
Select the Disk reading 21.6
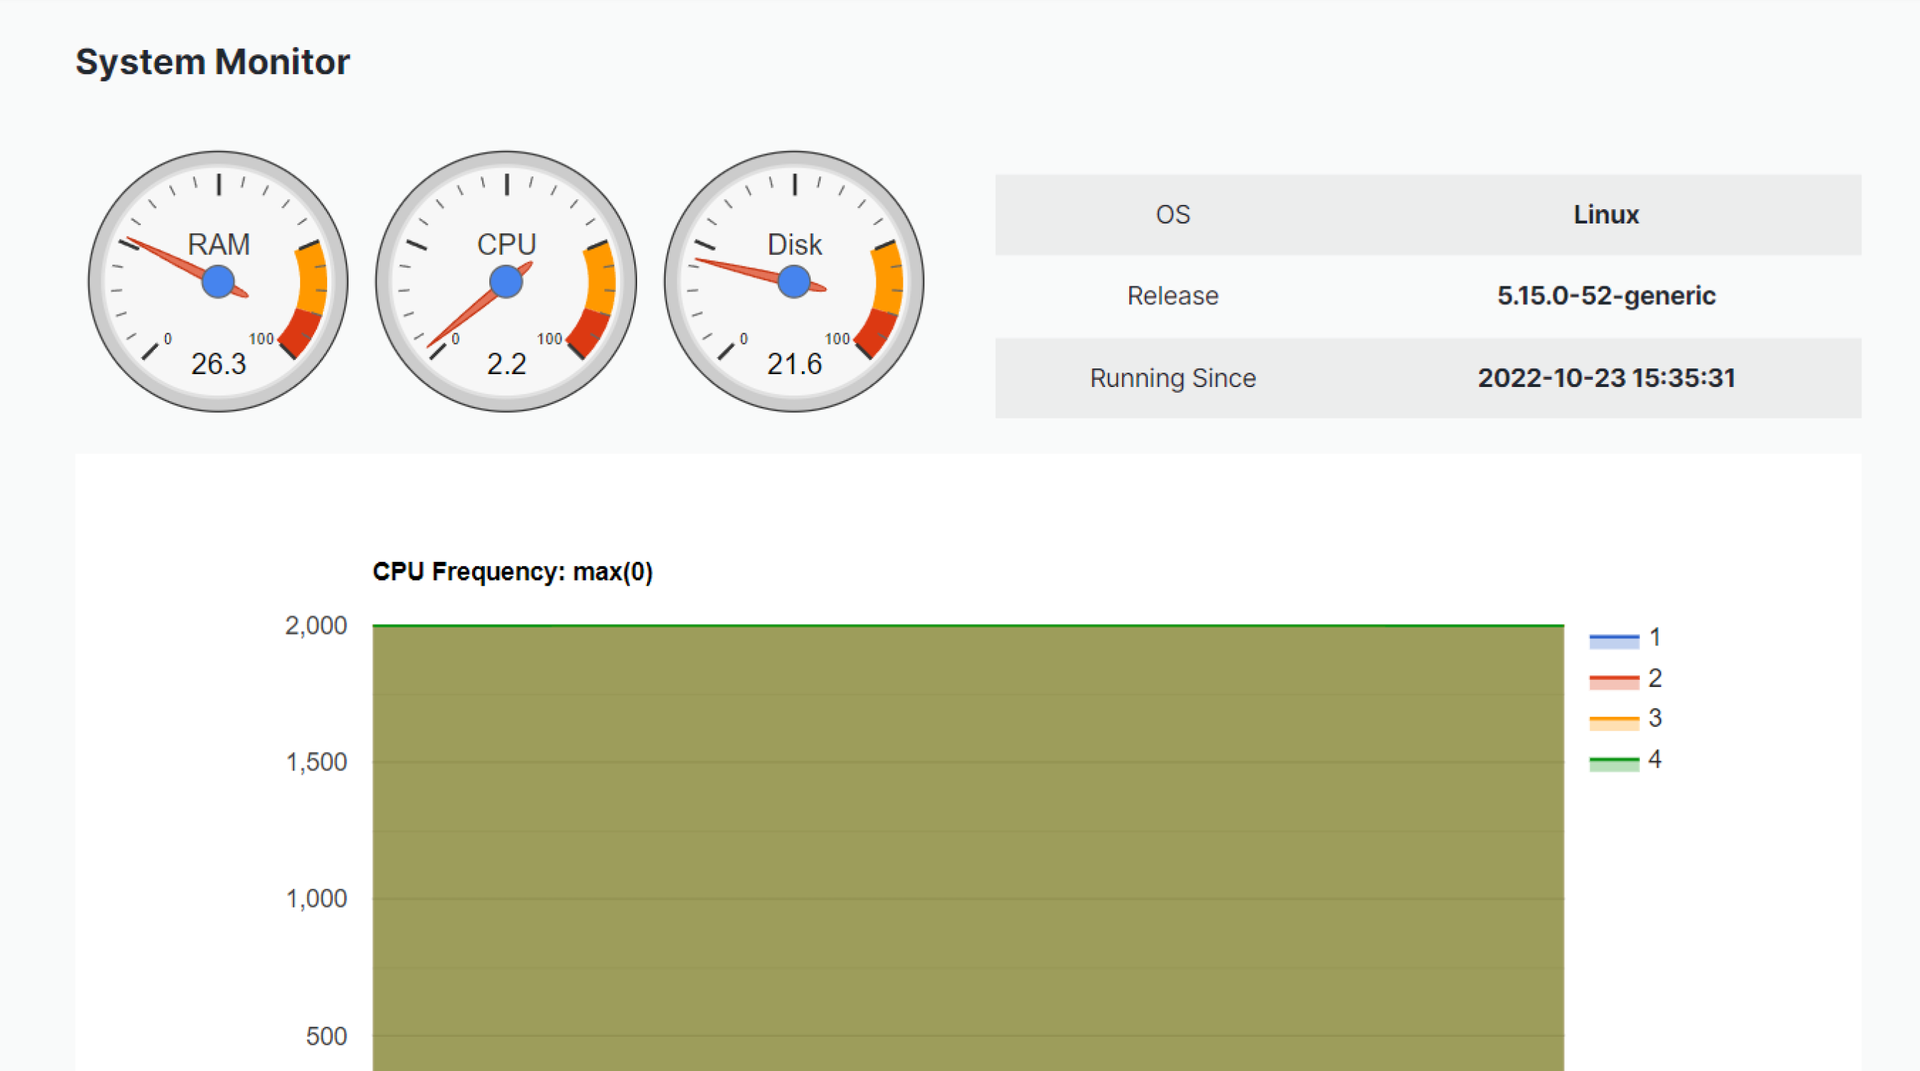click(794, 364)
